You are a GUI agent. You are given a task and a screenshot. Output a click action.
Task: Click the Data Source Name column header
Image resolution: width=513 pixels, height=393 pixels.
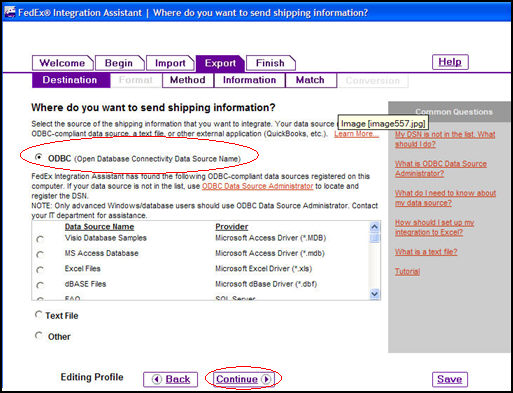99,227
